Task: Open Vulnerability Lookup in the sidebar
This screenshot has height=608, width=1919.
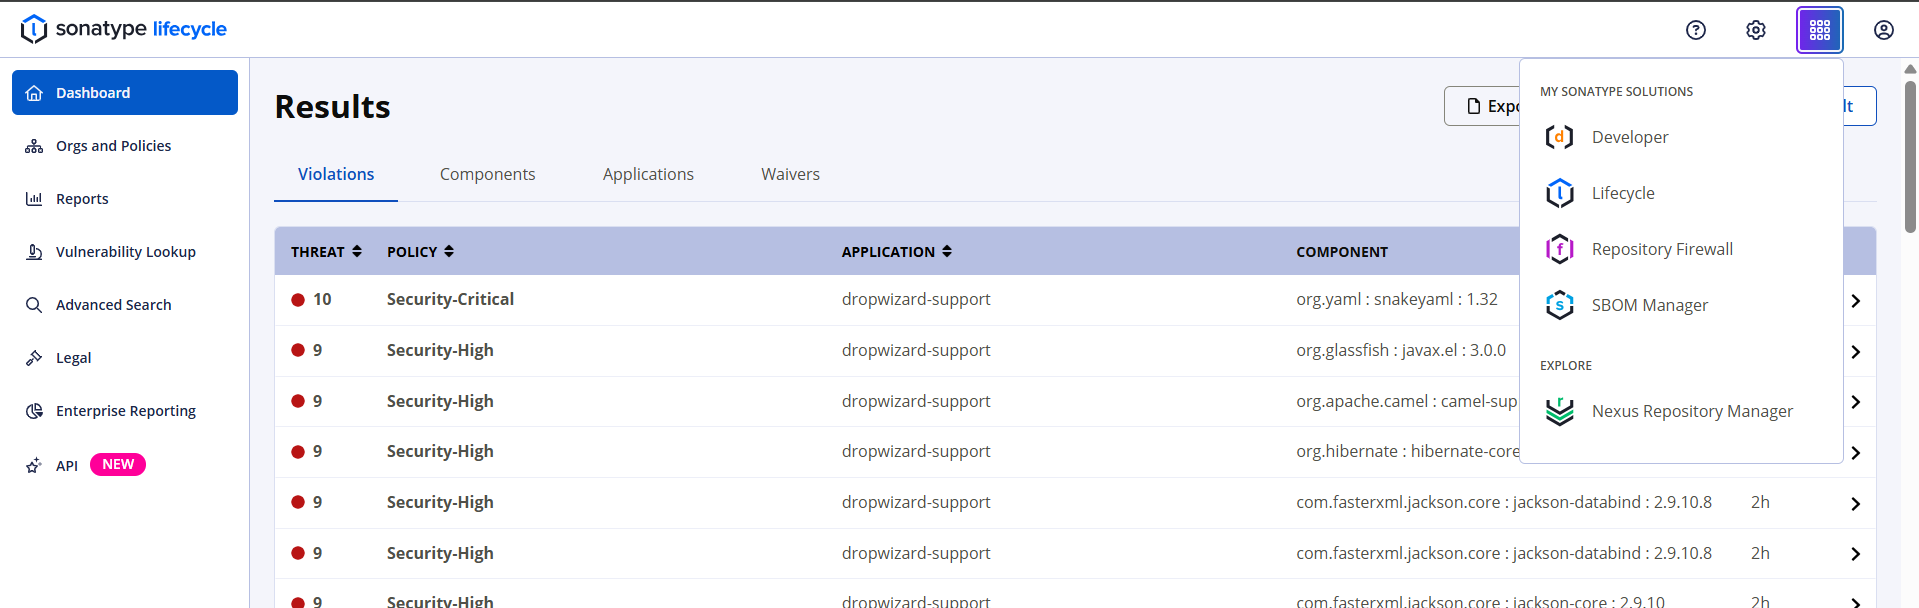Action: [125, 252]
